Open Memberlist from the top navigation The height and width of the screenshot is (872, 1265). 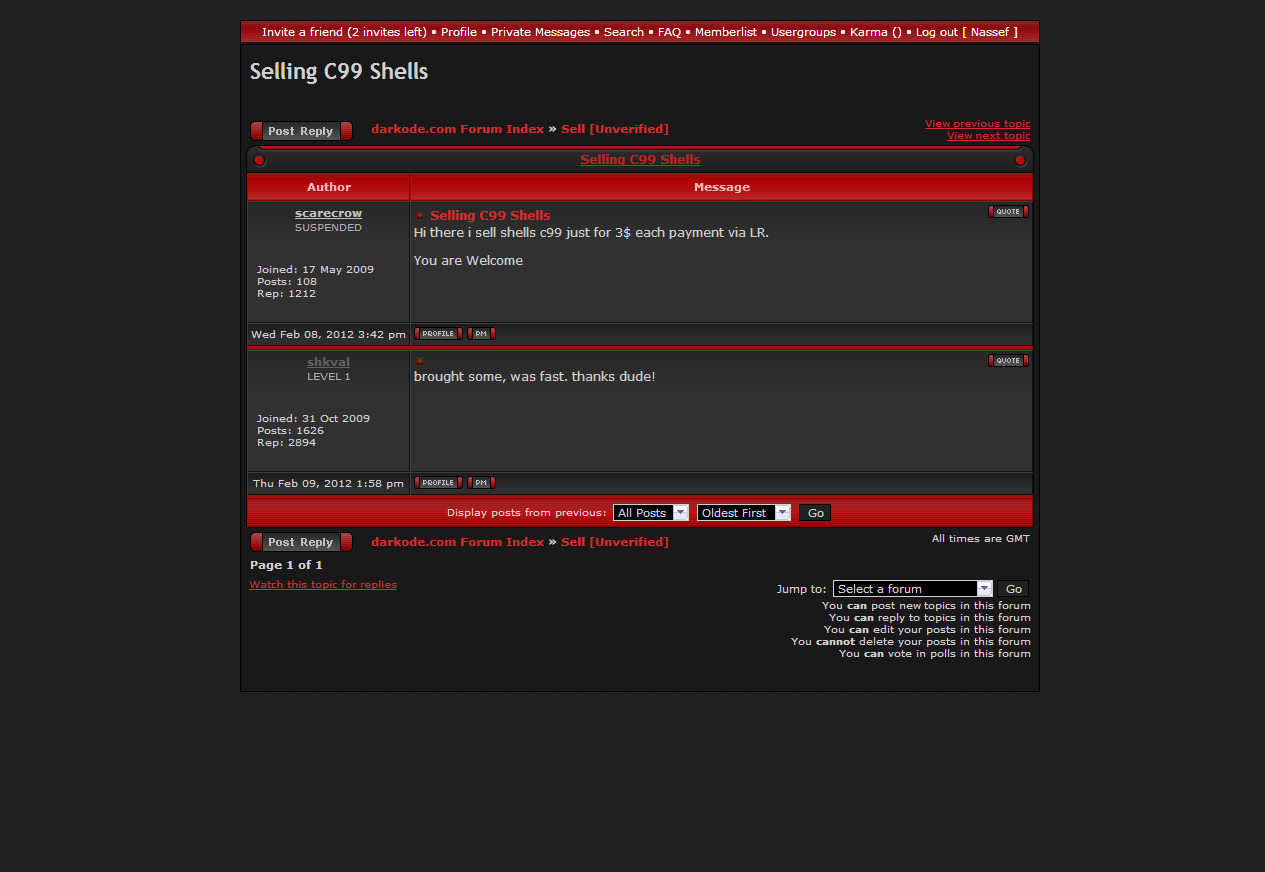click(726, 32)
